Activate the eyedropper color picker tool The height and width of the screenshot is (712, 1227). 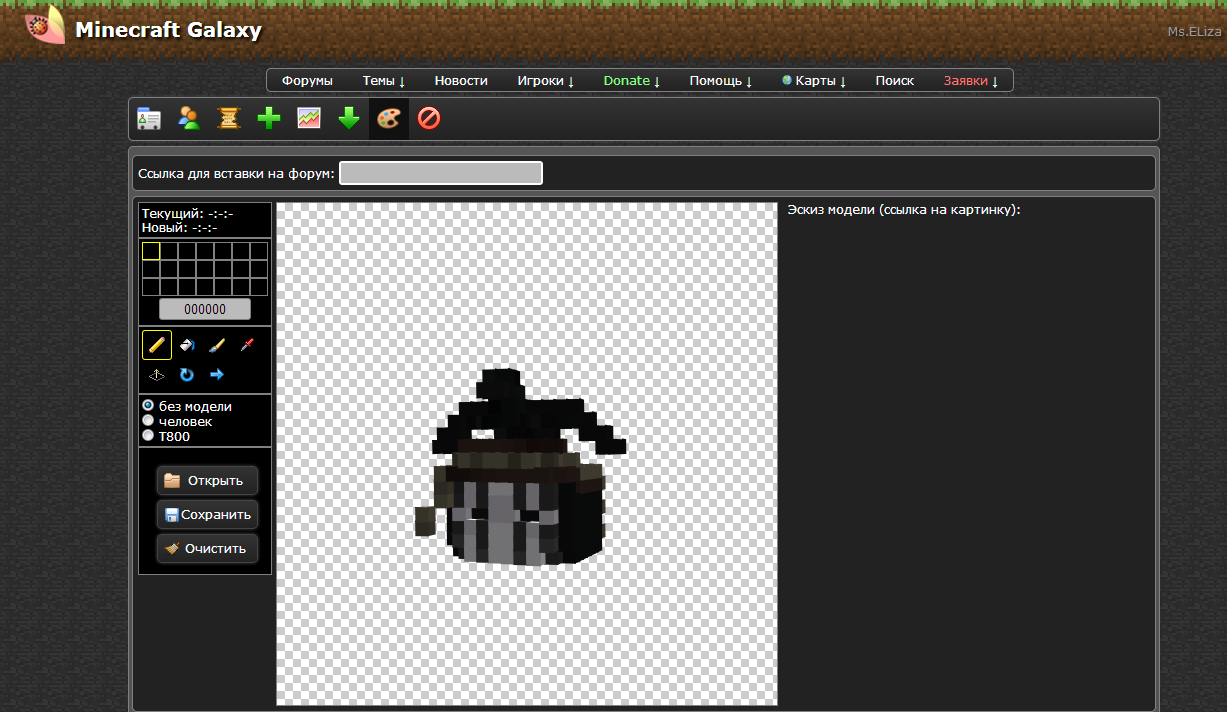point(246,345)
